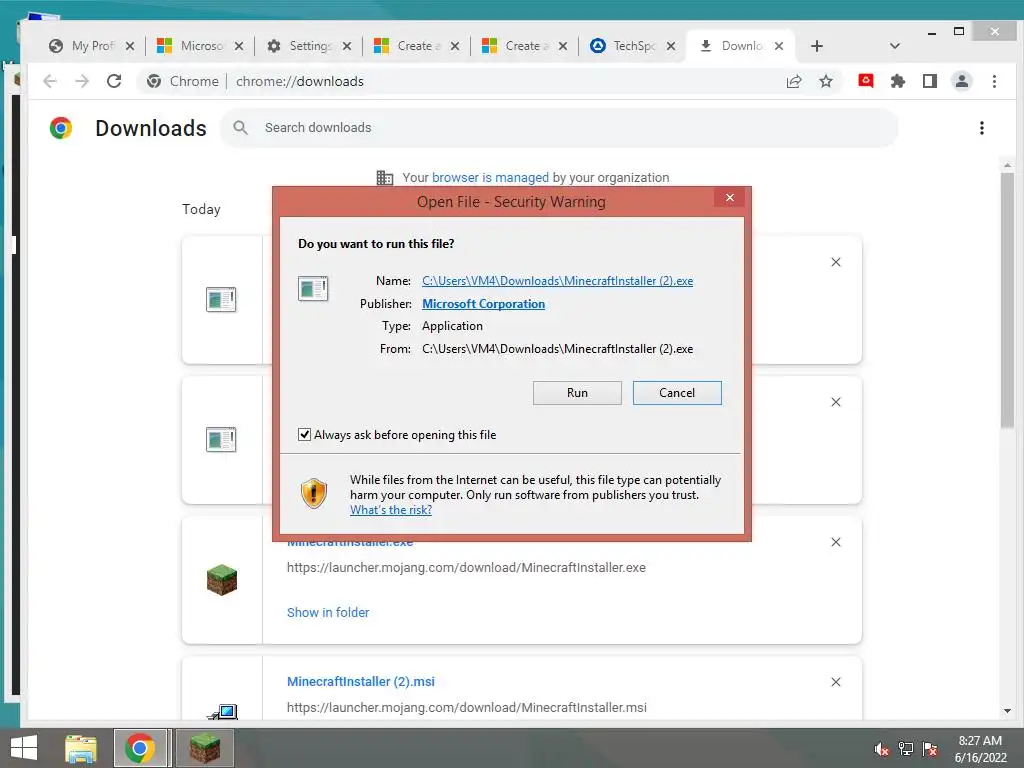The image size is (1024, 768).
Task: Click the share this page icon
Action: (x=793, y=81)
